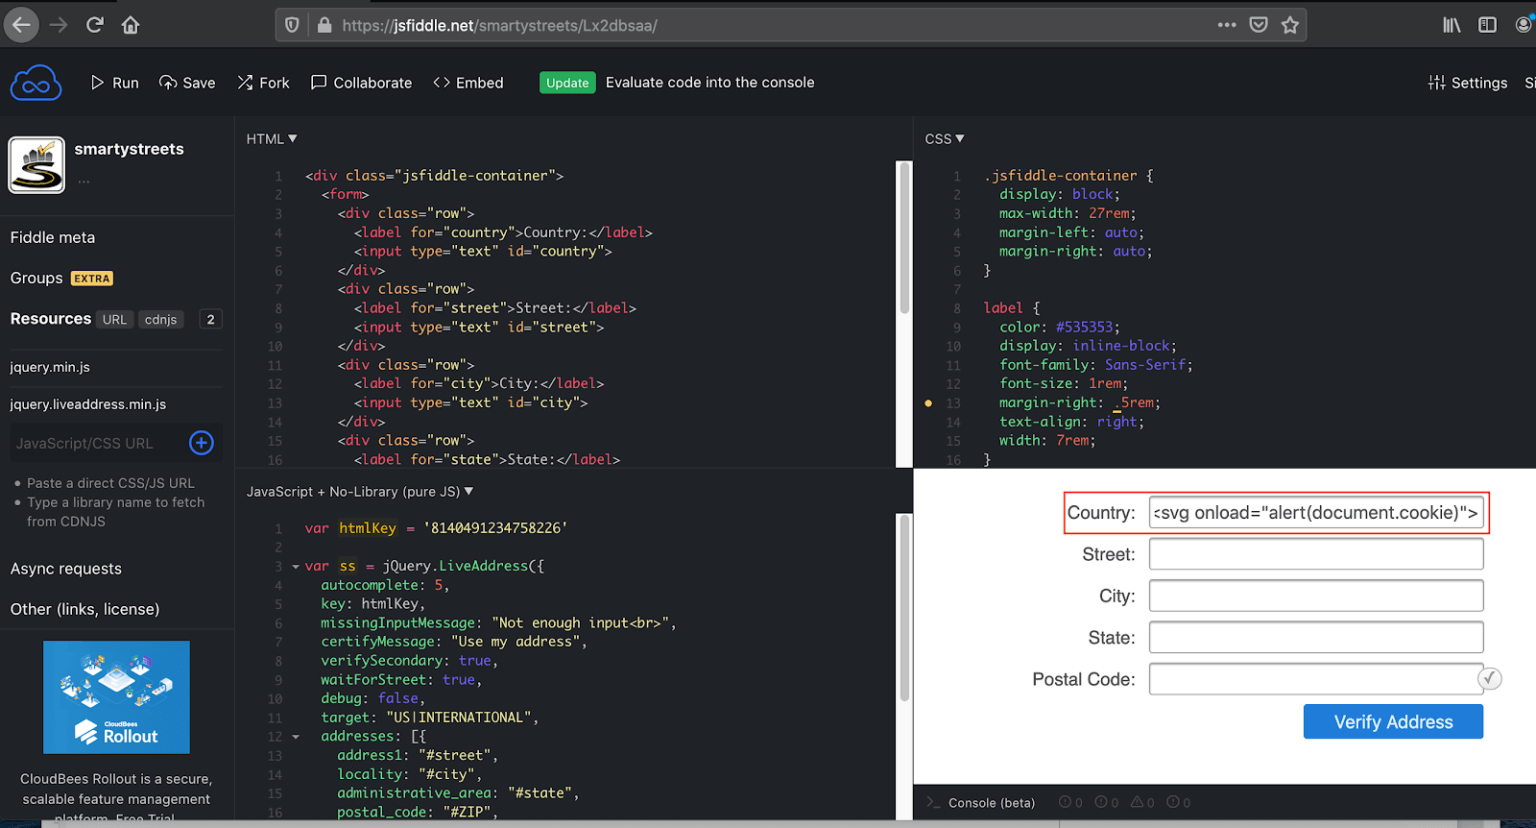Open the HTML panel dropdown

pos(270,138)
